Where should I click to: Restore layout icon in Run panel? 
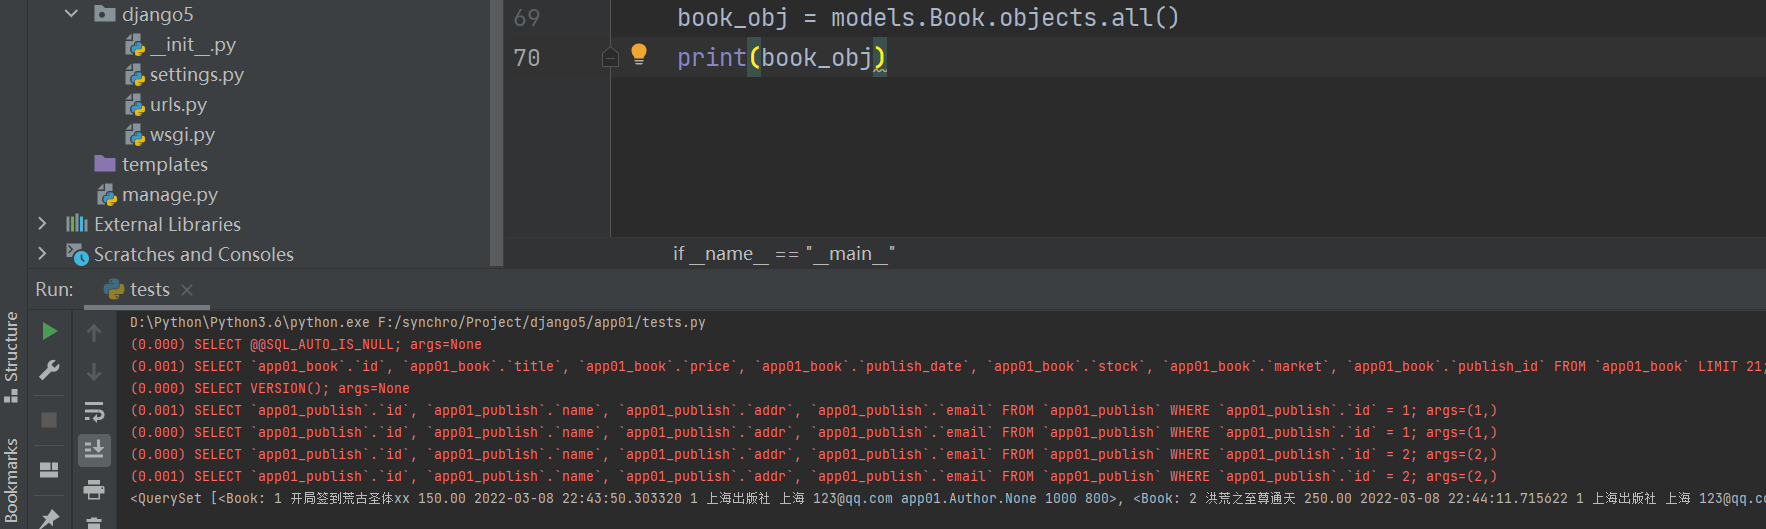(x=49, y=469)
